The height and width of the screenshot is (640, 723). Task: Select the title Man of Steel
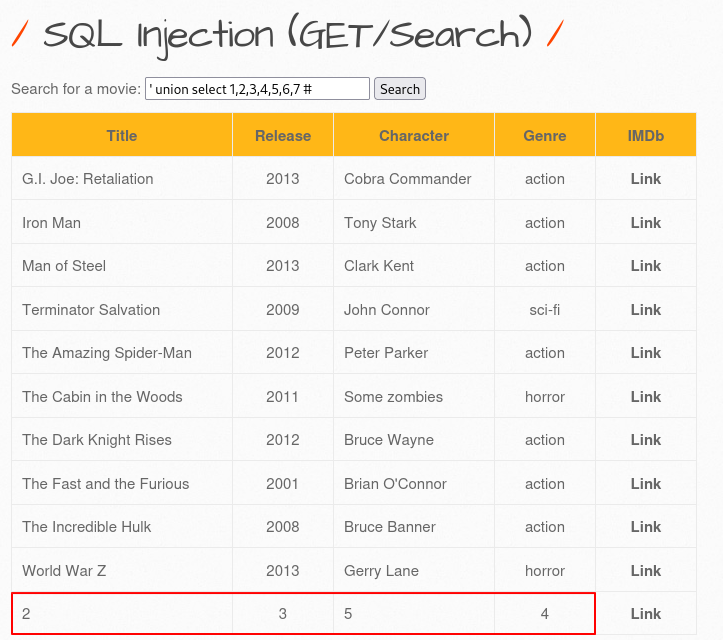click(64, 266)
